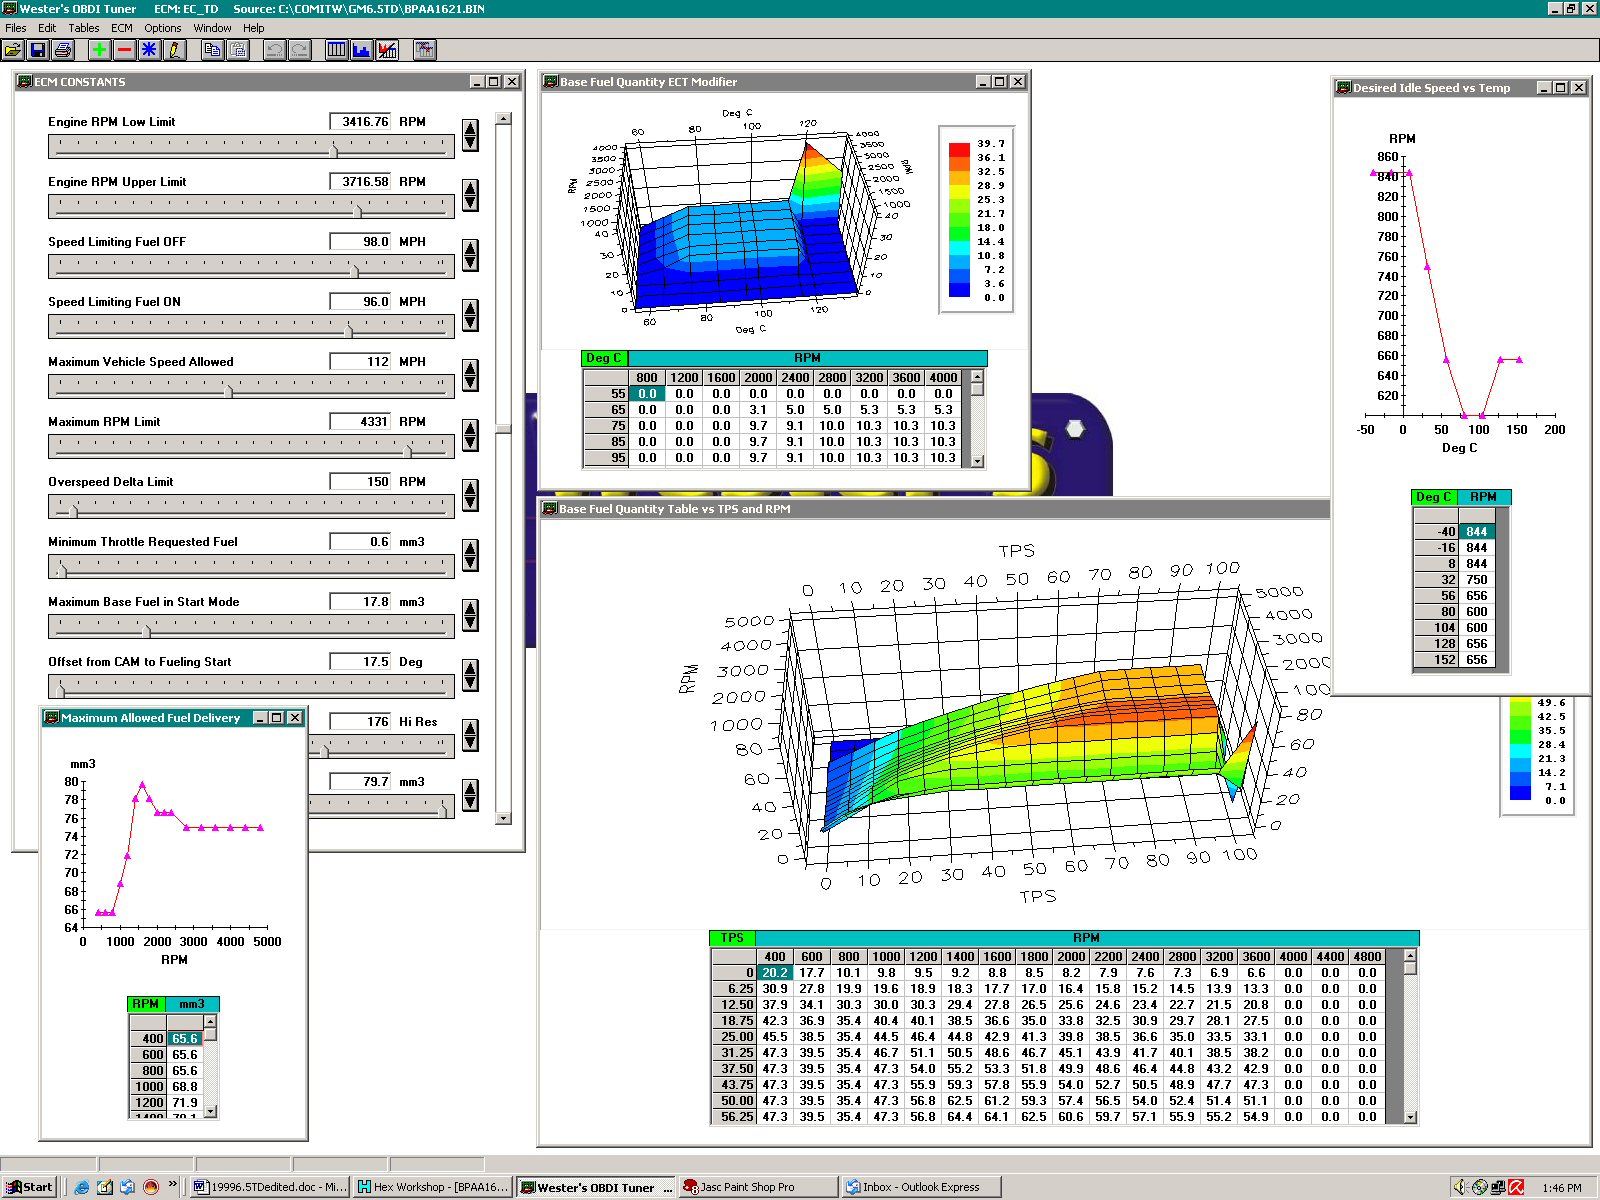Click scroll-down arrow of TPS/RPM fuel table
Screen dimensions: 1600x1200
coord(1410,1117)
